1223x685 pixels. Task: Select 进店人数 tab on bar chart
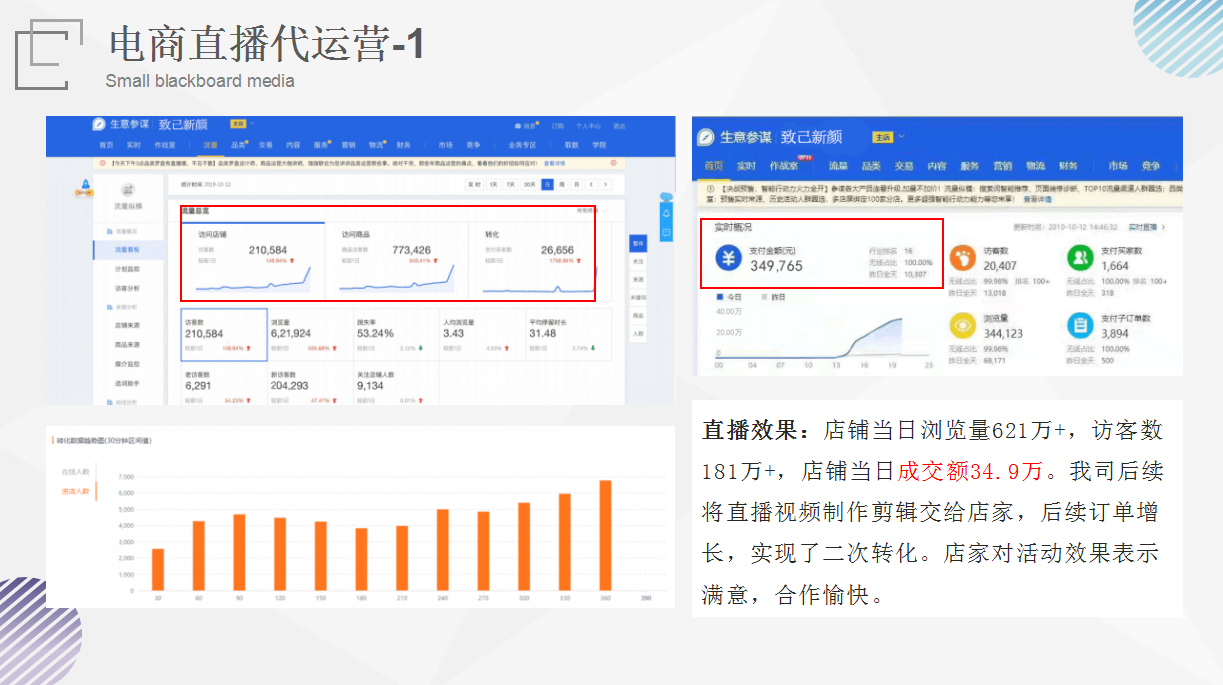pos(76,491)
